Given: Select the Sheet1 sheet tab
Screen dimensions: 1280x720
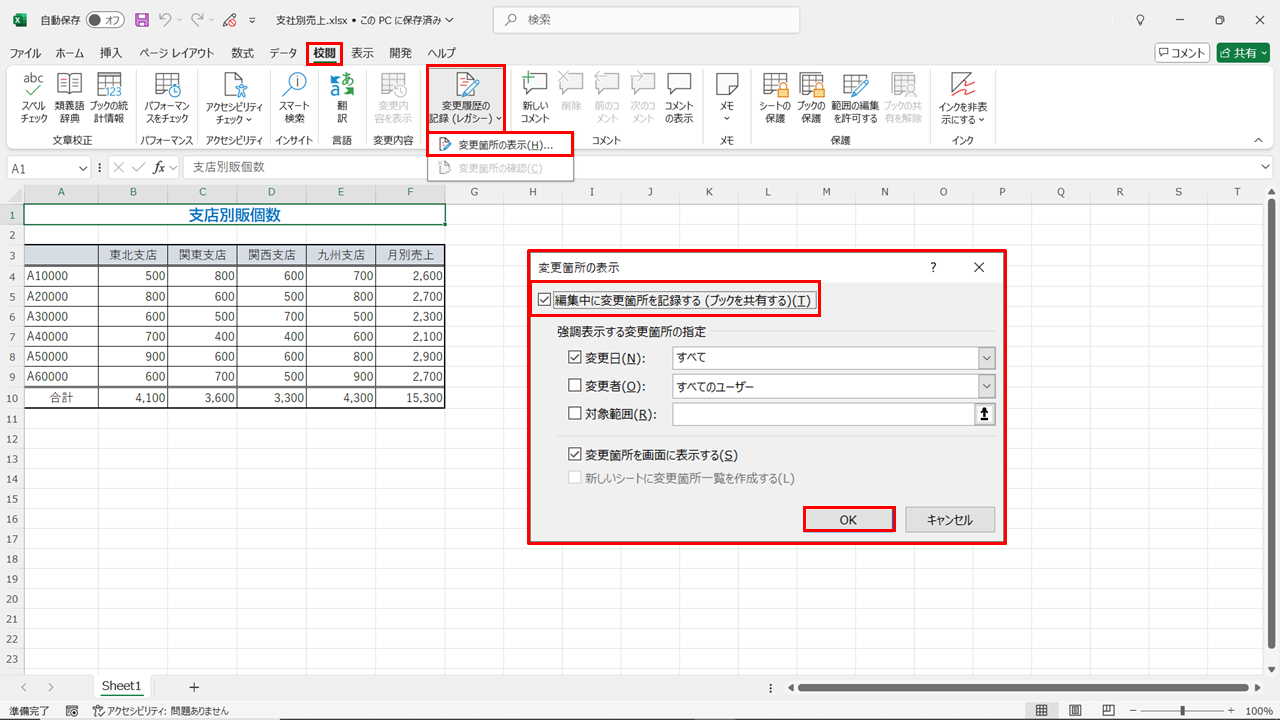Looking at the screenshot, I should [122, 686].
